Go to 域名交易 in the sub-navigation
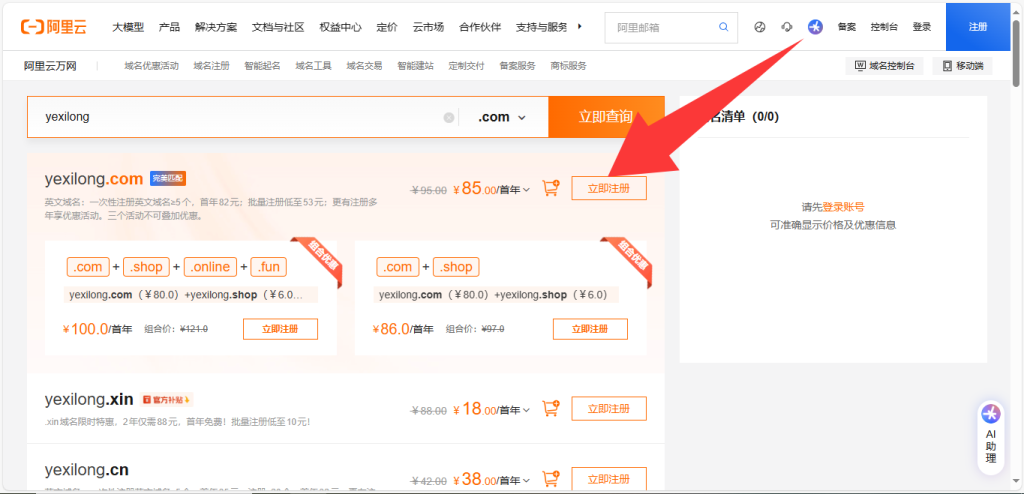The height and width of the screenshot is (494, 1024). [x=364, y=66]
